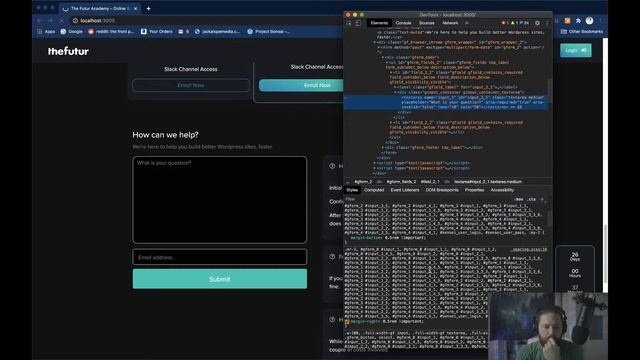The width and height of the screenshot is (640, 360).
Task: Stop loading the page with X button
Action: tap(61, 20)
